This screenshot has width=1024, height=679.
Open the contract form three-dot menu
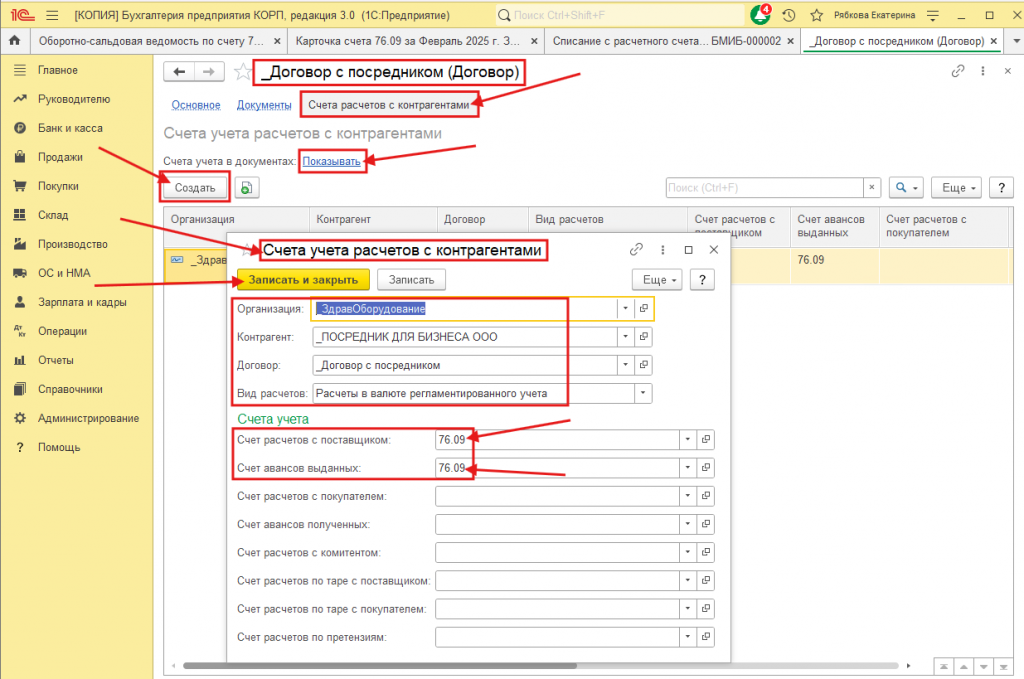[x=983, y=71]
